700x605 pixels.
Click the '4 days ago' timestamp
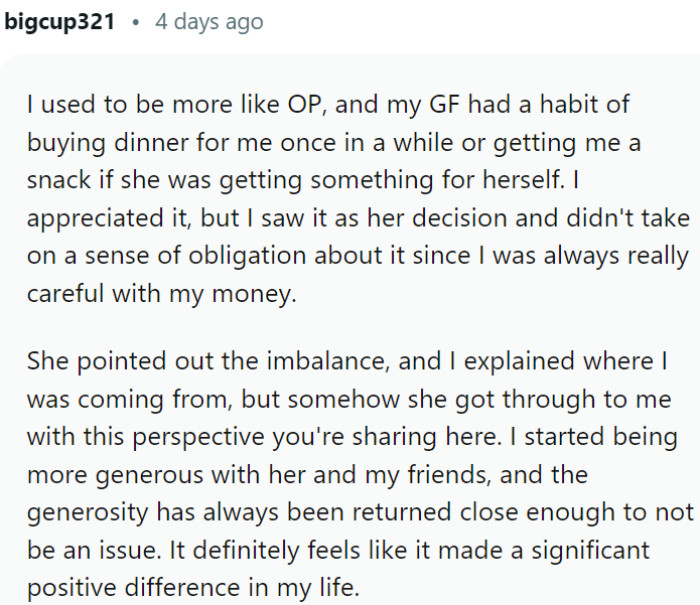tap(209, 21)
